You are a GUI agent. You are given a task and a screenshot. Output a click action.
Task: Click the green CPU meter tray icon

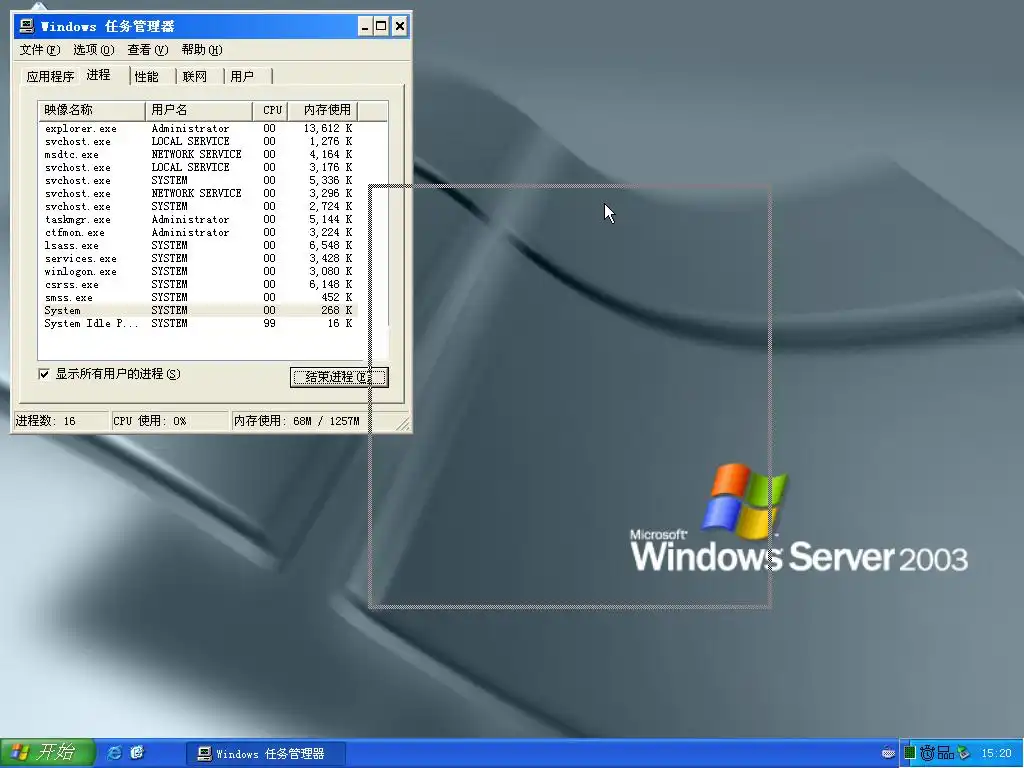tap(910, 753)
